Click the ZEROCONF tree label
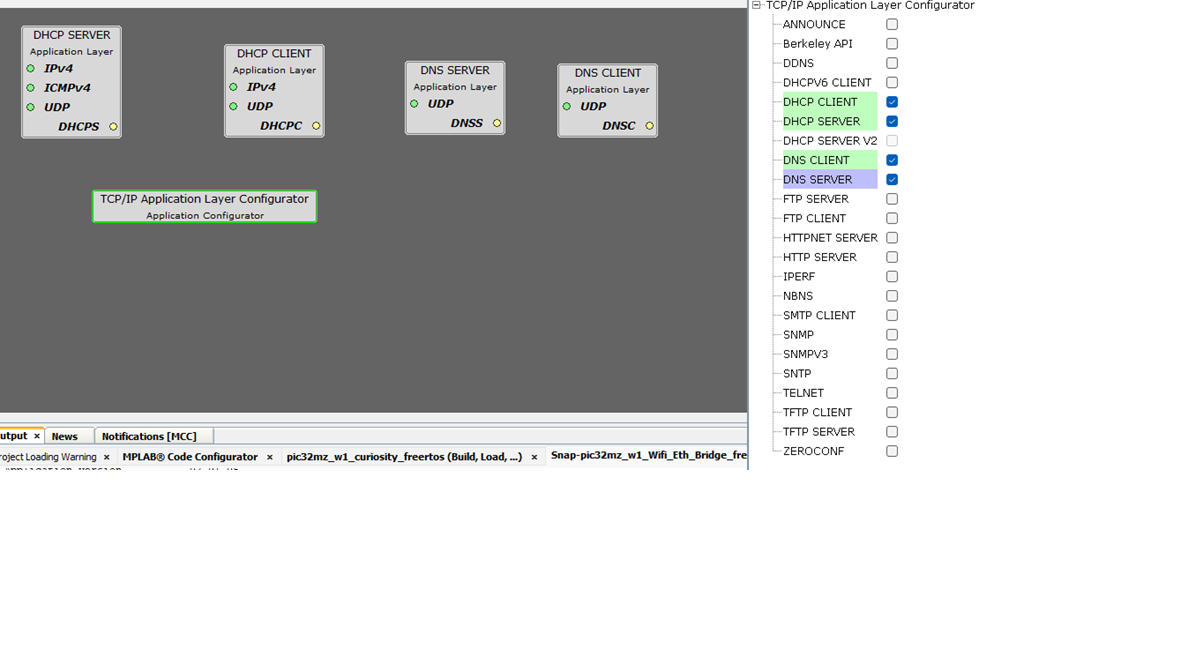The height and width of the screenshot is (648, 1188). (813, 451)
